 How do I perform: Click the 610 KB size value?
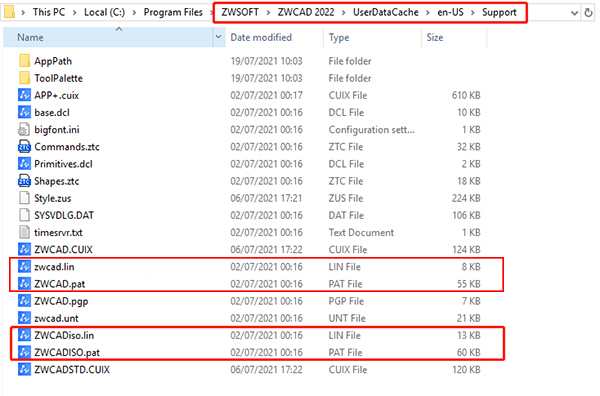[466, 95]
